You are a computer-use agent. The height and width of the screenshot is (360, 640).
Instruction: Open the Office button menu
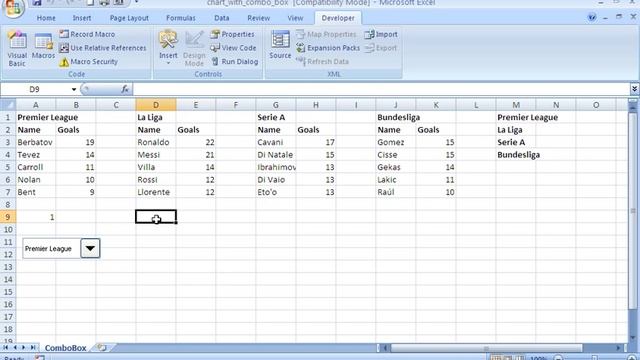click(x=13, y=7)
